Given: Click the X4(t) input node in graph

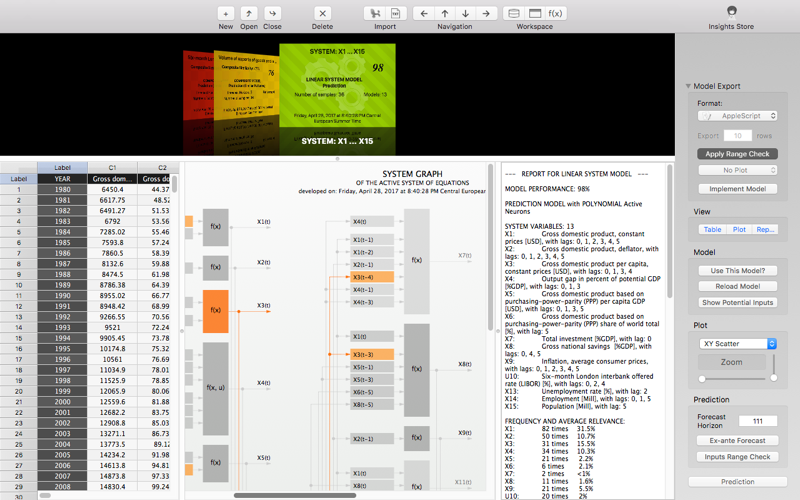Looking at the screenshot, I should coord(372,221).
